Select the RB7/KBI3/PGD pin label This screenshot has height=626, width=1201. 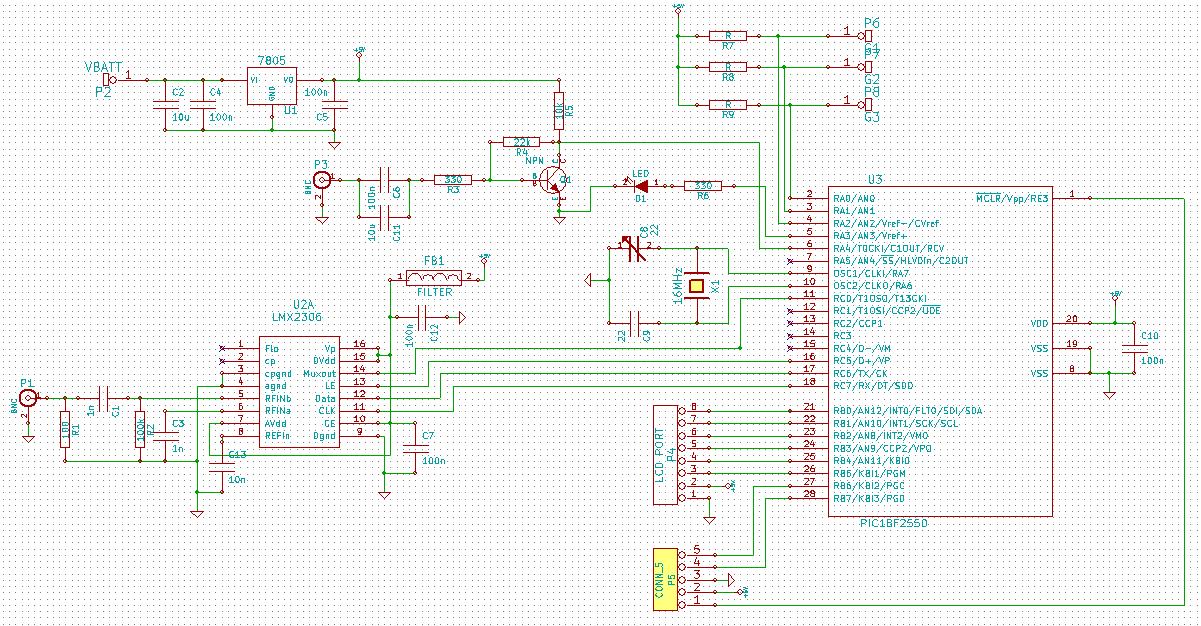coord(868,499)
